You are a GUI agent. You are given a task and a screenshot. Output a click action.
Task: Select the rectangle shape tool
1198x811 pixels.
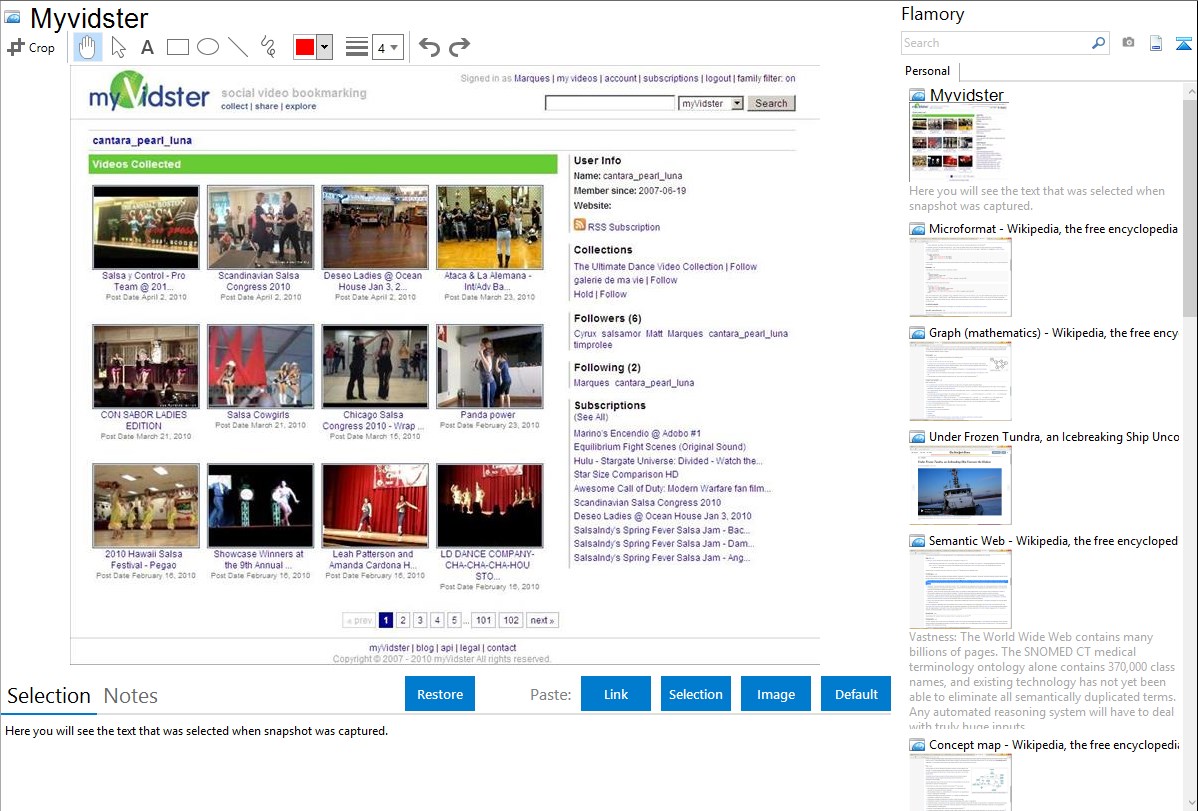[177, 47]
